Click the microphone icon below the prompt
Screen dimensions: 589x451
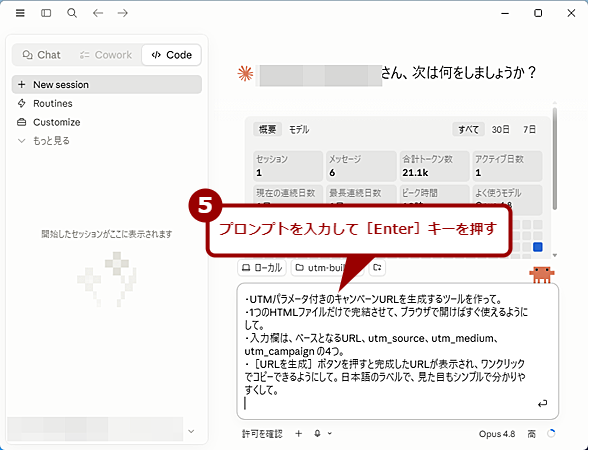pyautogui.click(x=317, y=434)
